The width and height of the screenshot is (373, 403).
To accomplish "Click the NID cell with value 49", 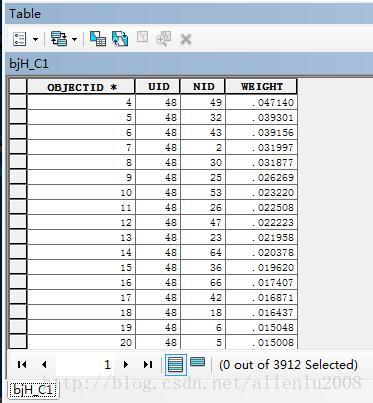I will coord(203,102).
